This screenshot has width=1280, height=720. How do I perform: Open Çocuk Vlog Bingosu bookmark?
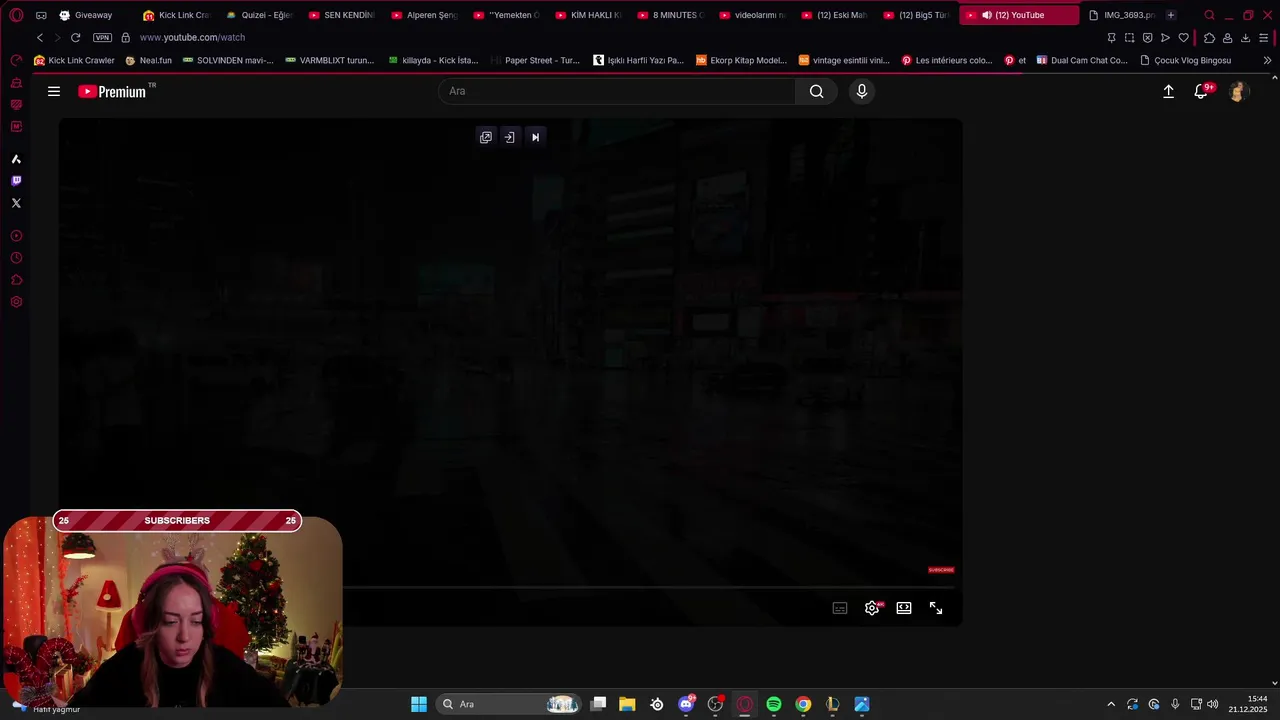tap(1186, 60)
